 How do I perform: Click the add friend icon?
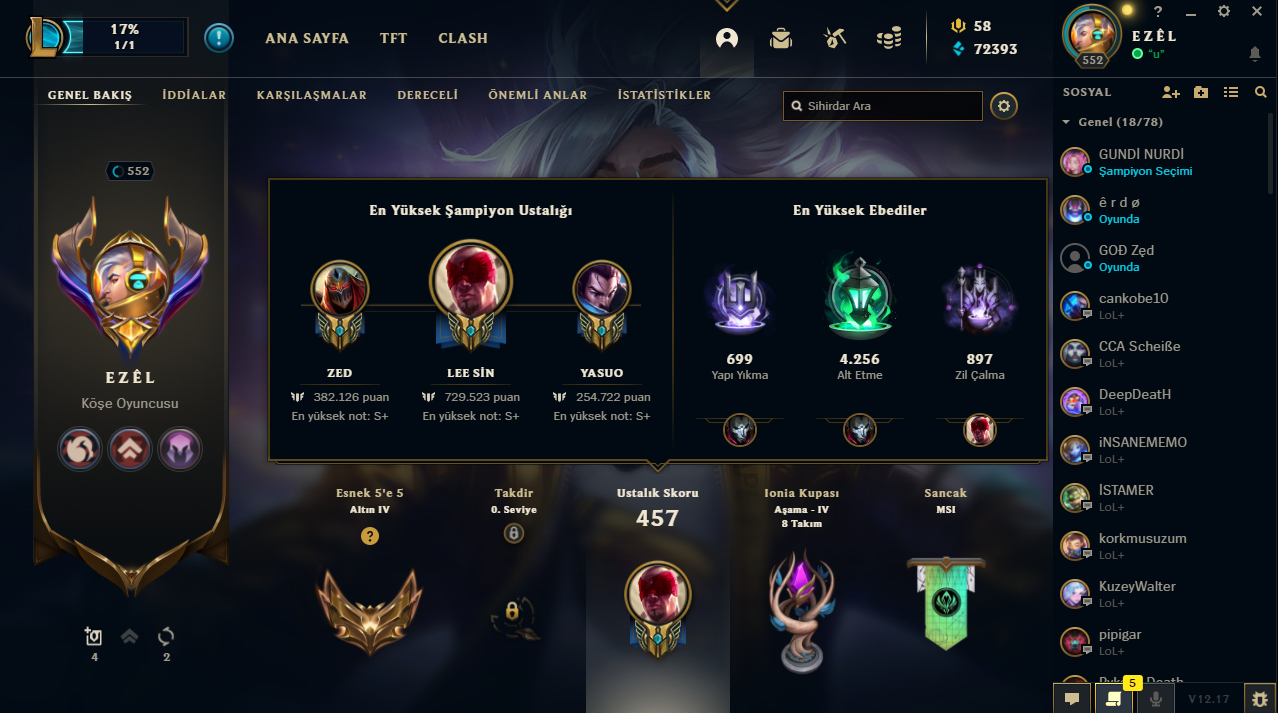pos(1171,92)
